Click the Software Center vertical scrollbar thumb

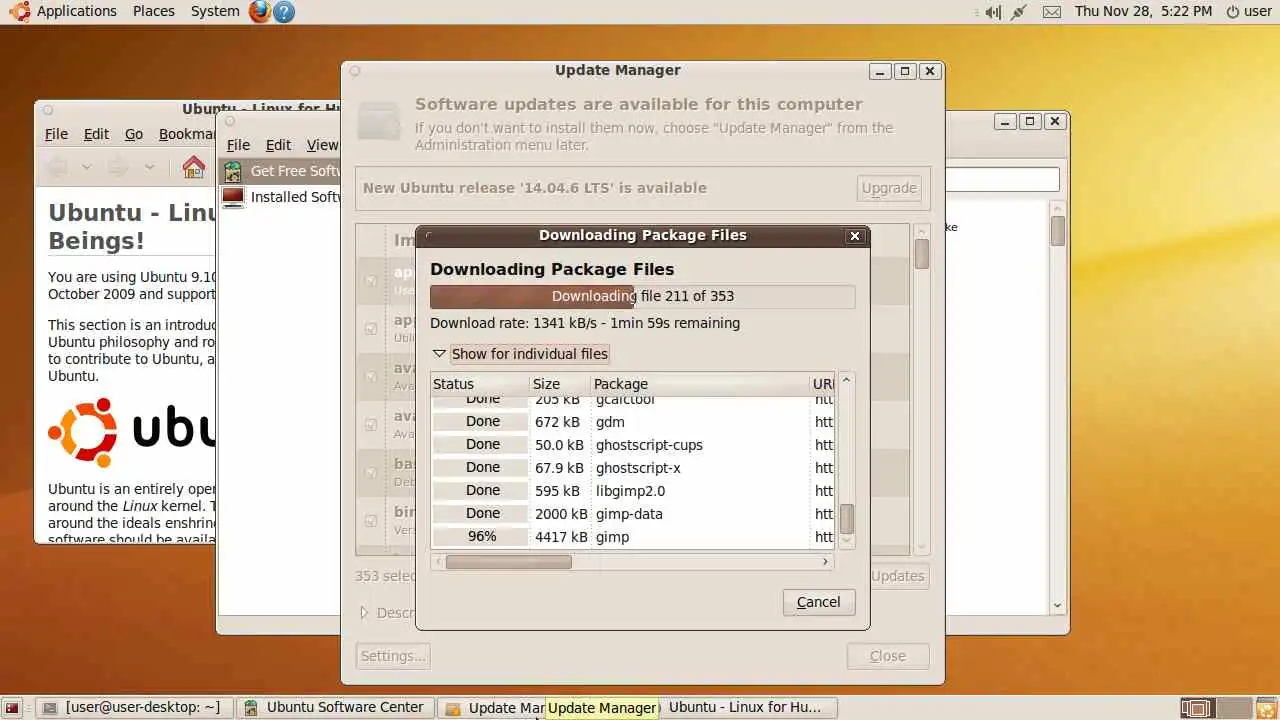click(x=1057, y=230)
